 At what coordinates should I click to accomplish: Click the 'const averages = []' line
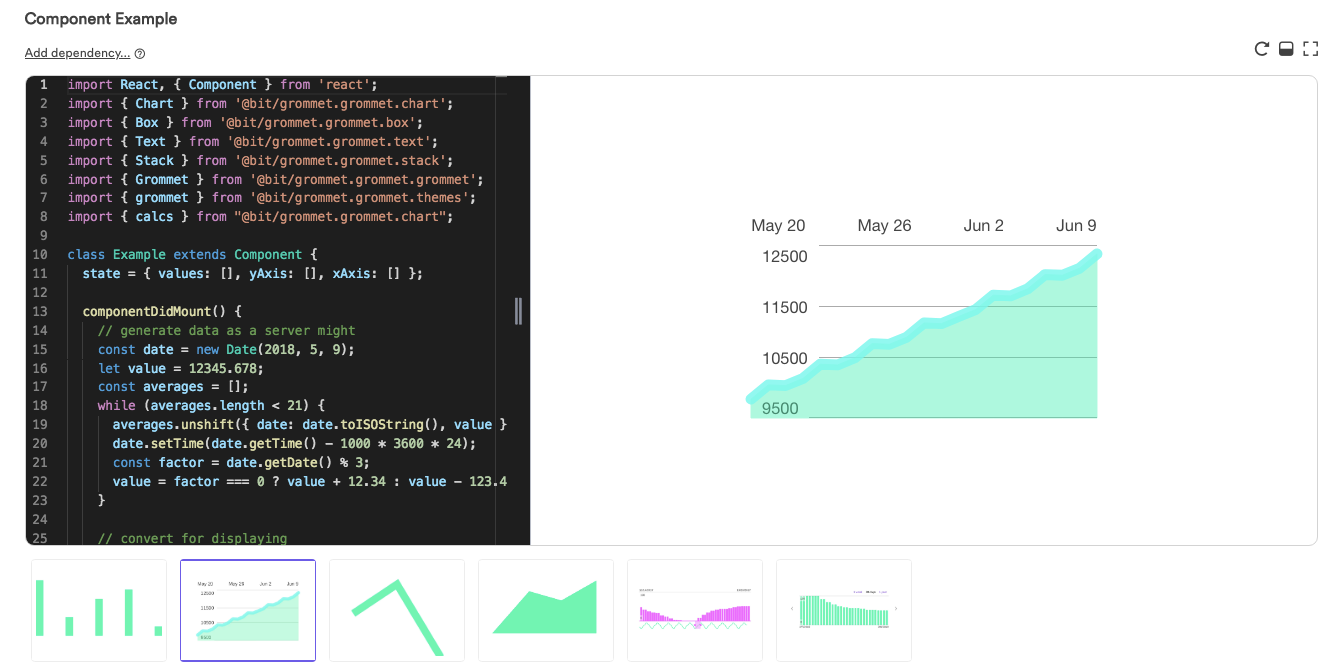click(173, 387)
